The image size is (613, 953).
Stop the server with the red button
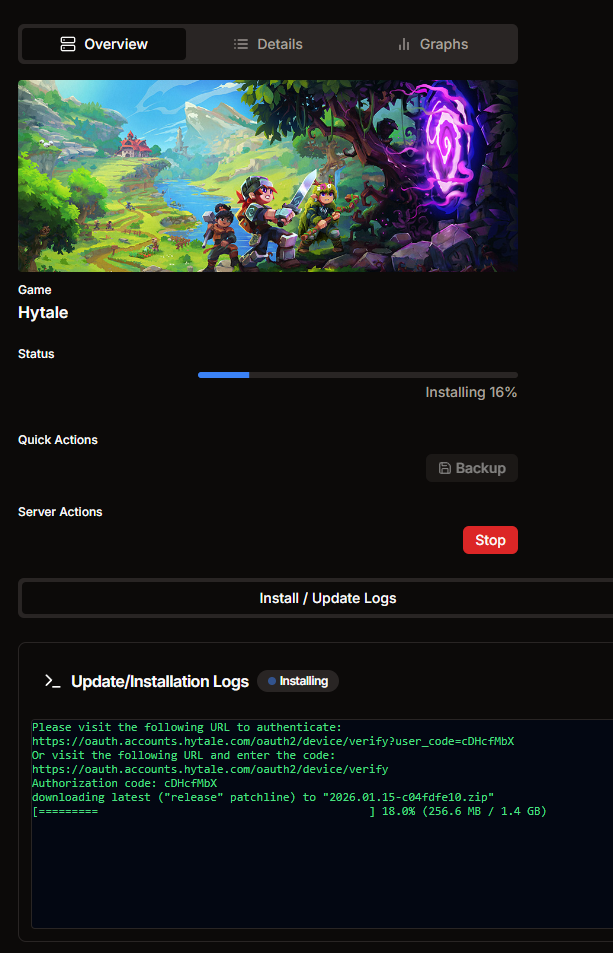click(x=490, y=540)
